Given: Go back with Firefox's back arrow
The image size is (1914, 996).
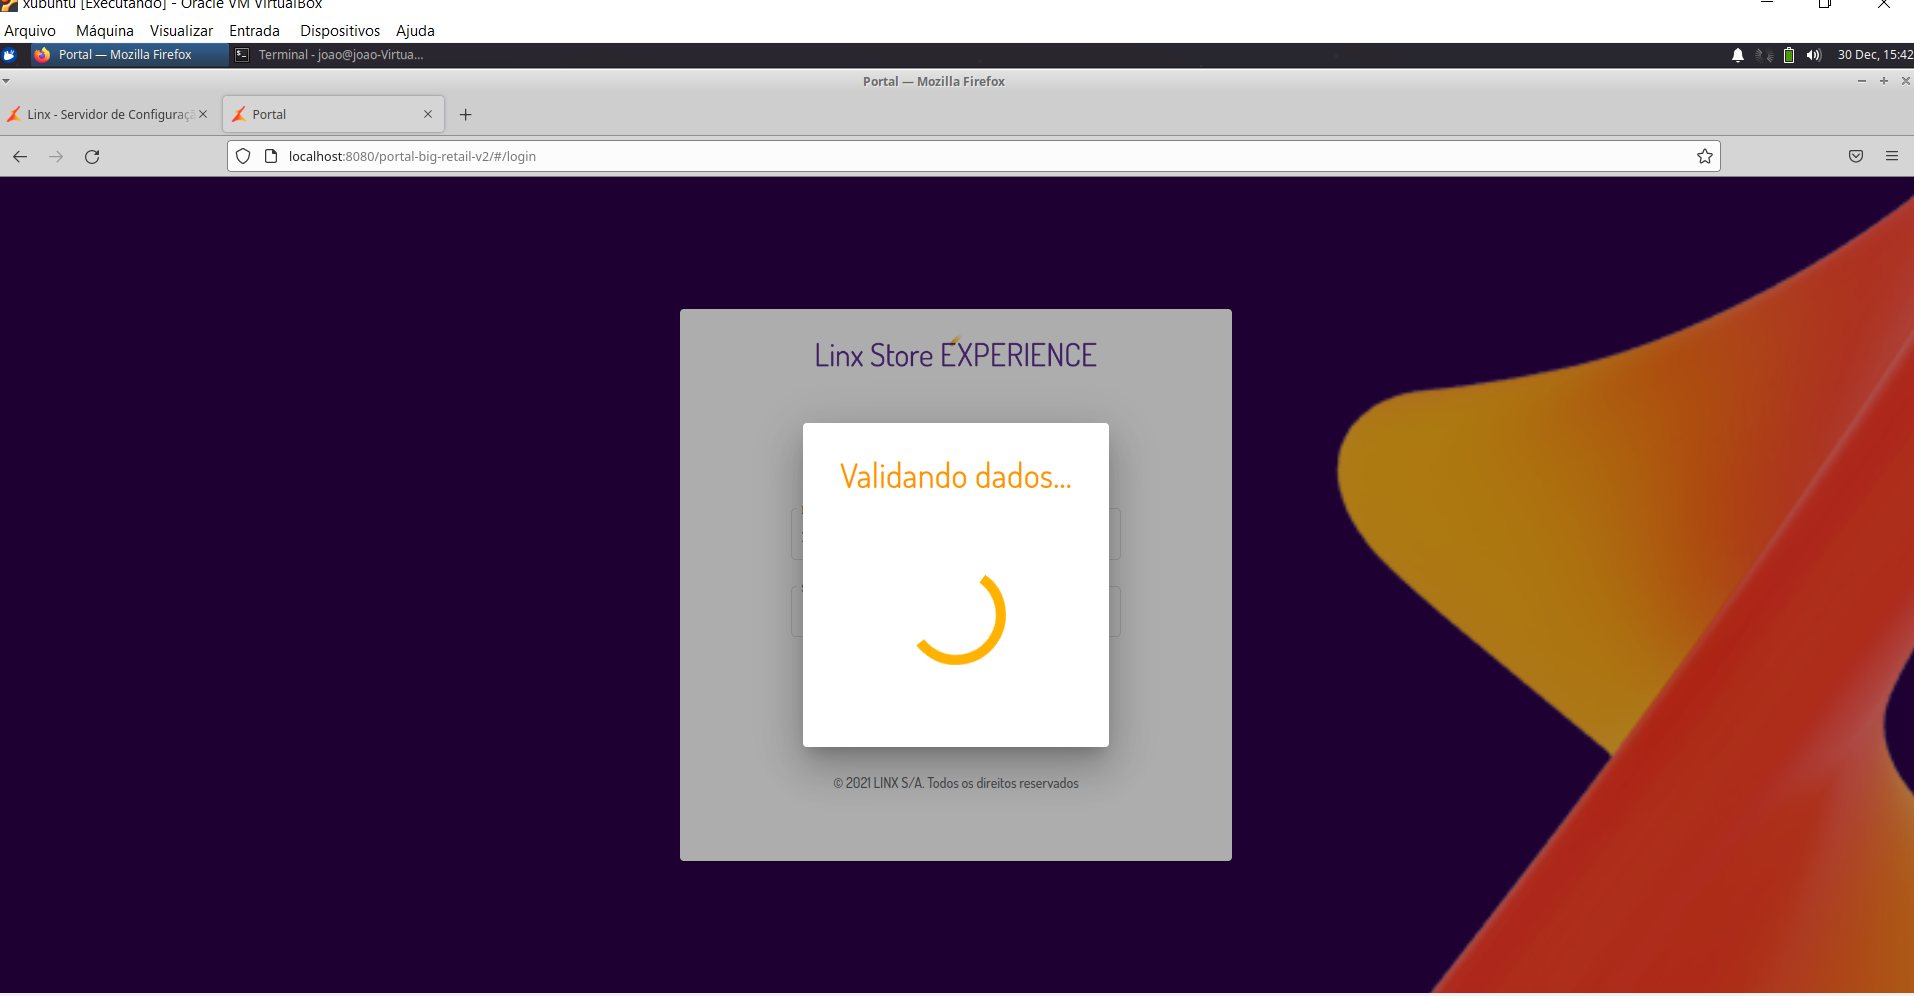Looking at the screenshot, I should point(20,156).
